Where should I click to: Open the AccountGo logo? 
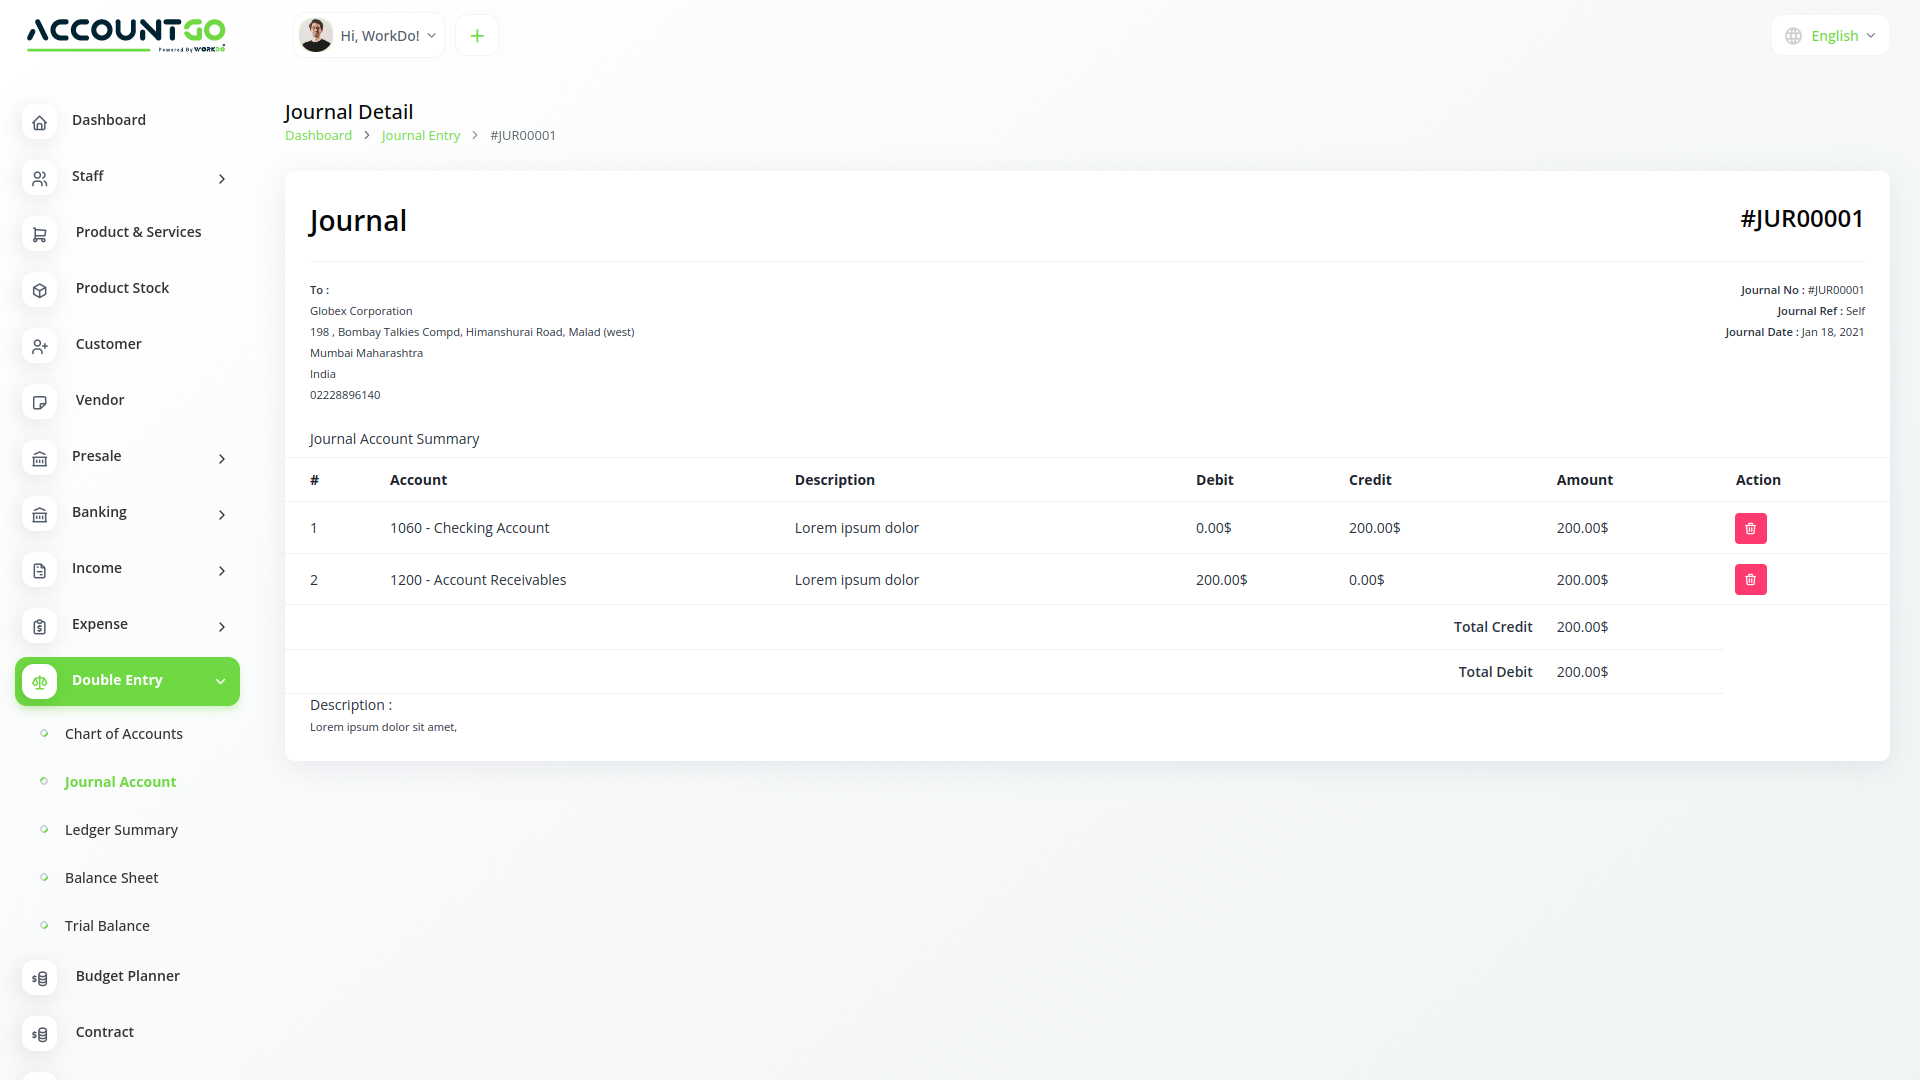click(x=126, y=35)
